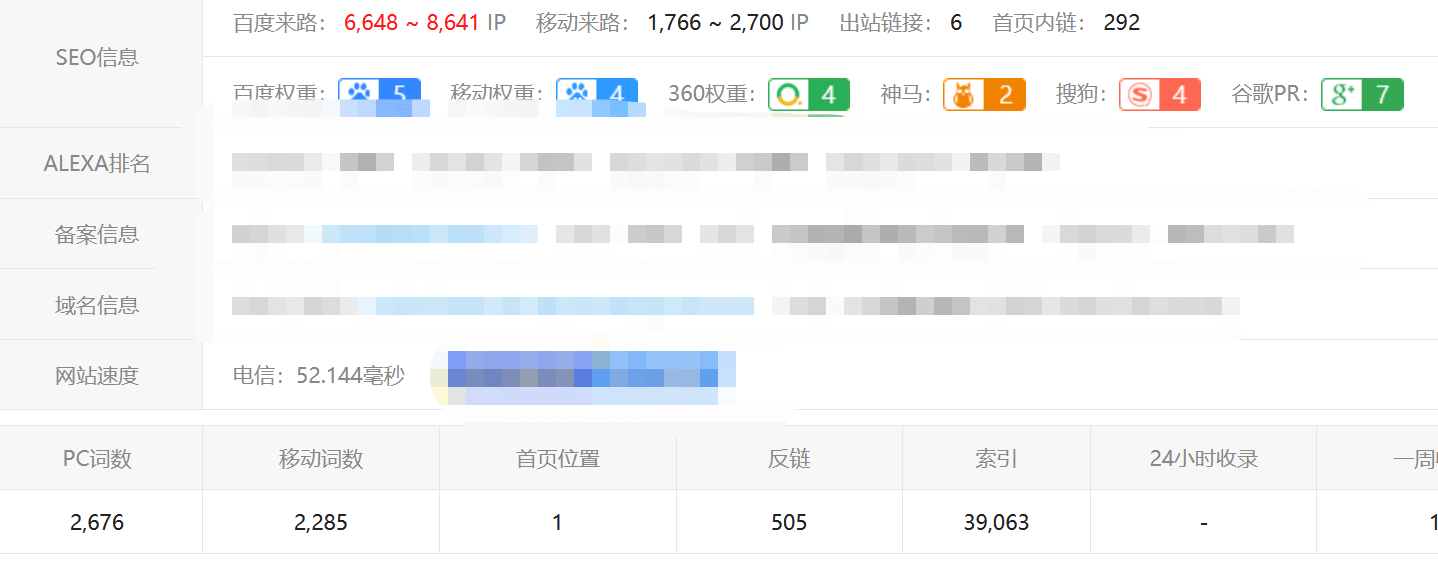The height and width of the screenshot is (569, 1438).
Task: Open mobile traffic range 1,766 ~ 2,700
Action: [x=715, y=22]
